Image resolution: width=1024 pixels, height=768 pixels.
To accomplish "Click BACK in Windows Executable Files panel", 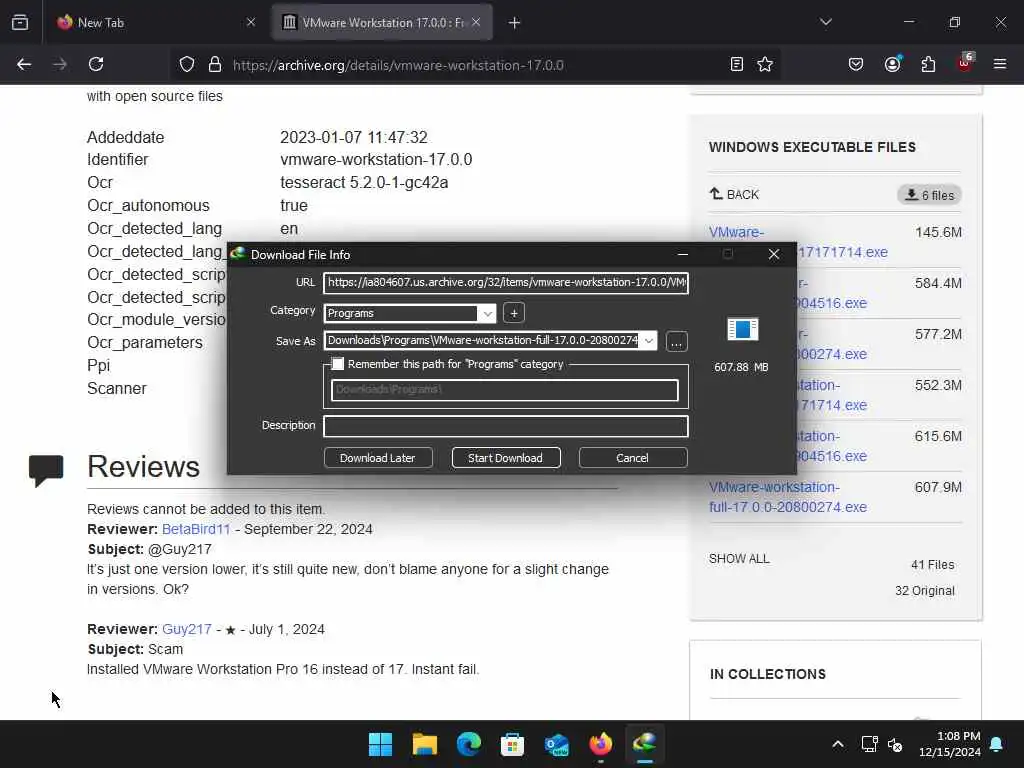I will 735,194.
